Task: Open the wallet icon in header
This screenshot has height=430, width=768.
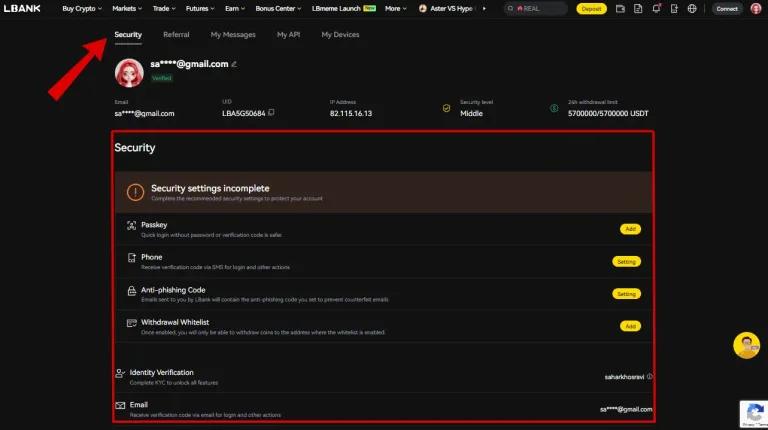Action: click(620, 8)
